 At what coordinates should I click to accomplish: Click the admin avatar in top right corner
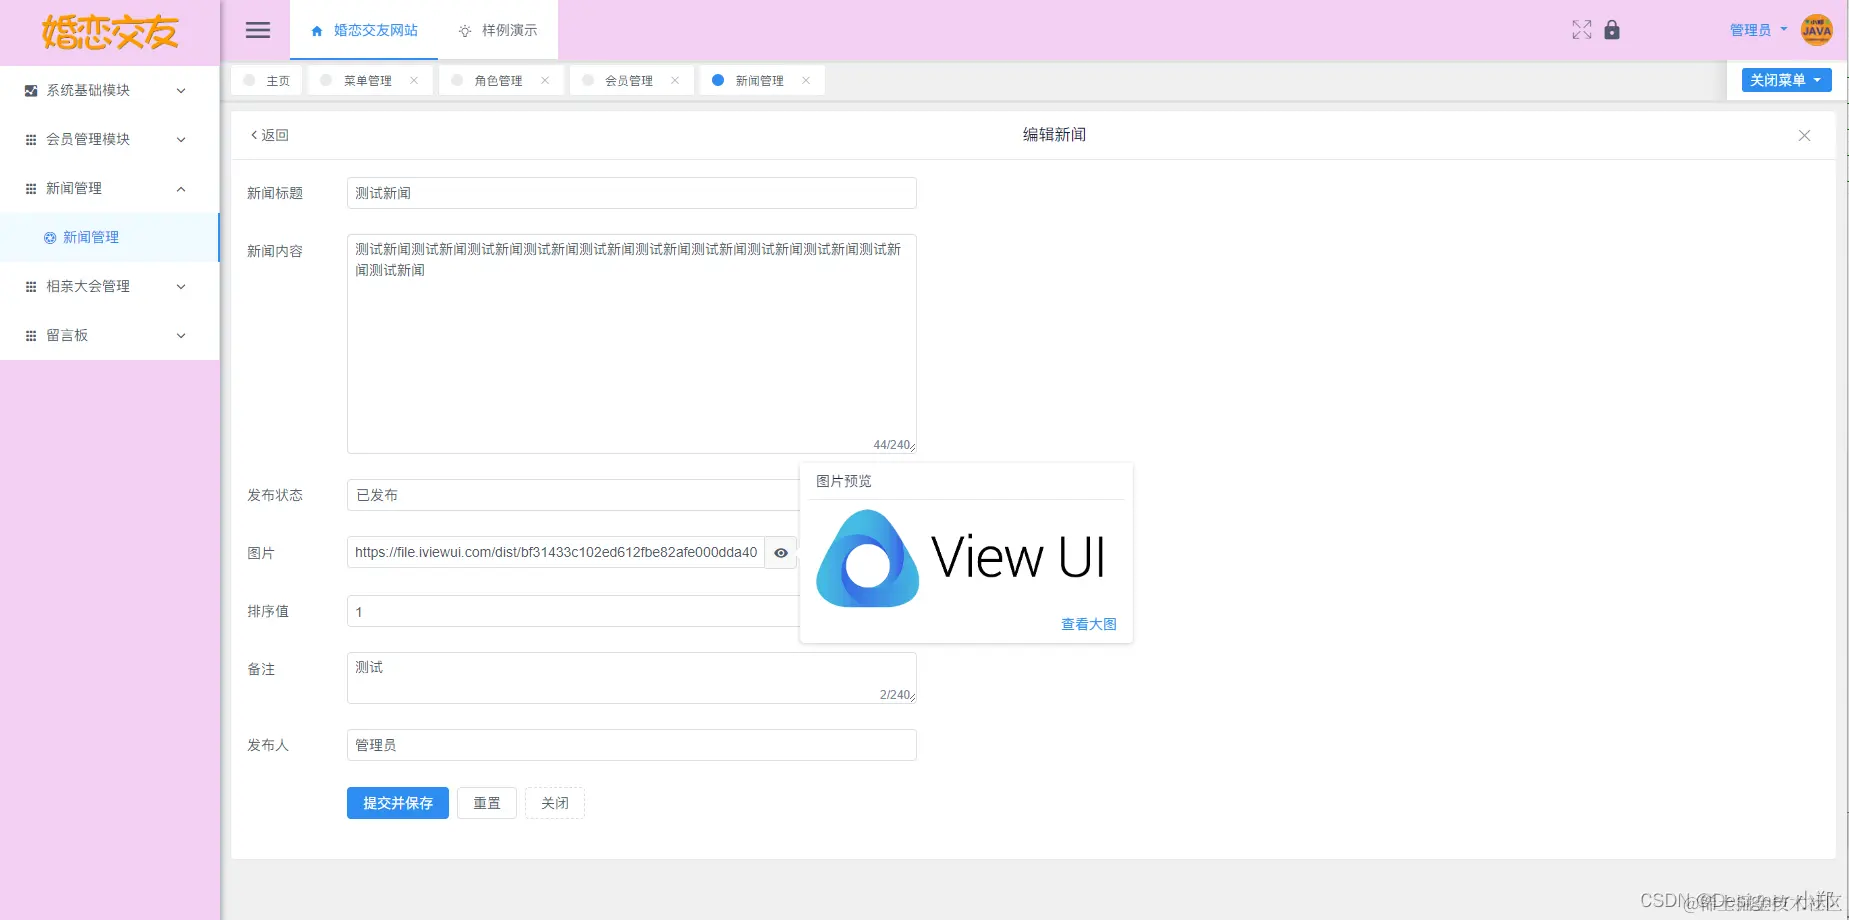click(1816, 30)
